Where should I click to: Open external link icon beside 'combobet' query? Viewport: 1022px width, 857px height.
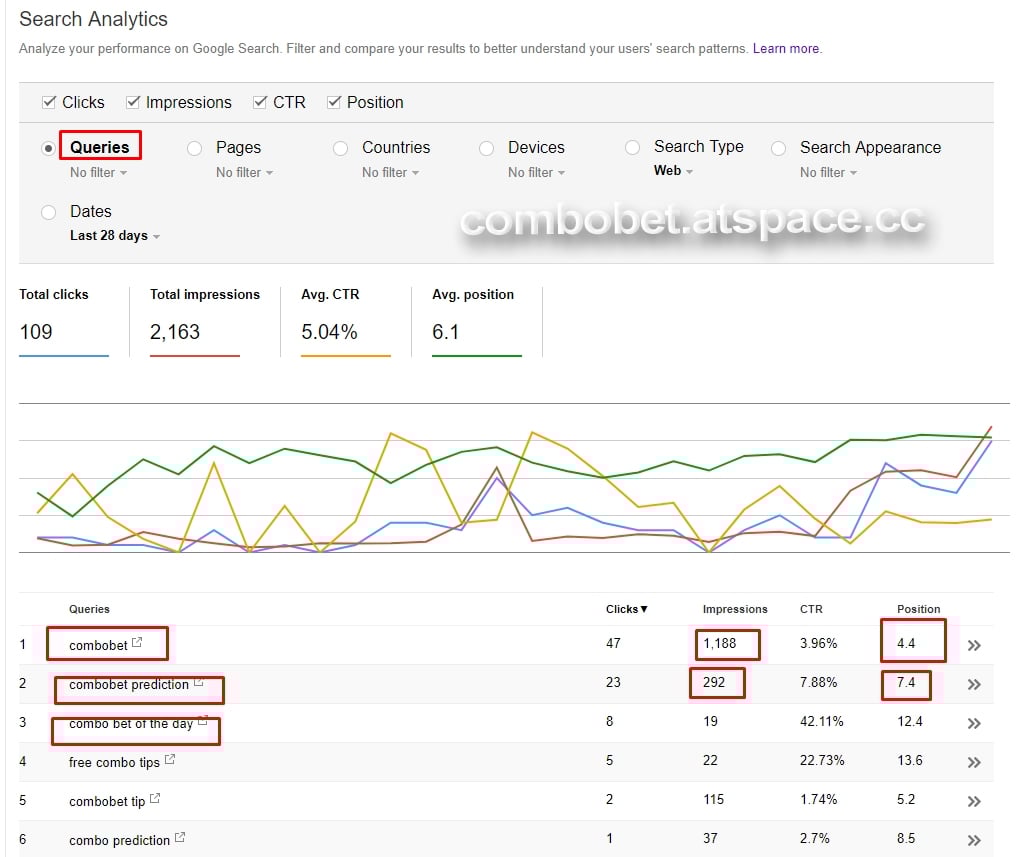[137, 644]
